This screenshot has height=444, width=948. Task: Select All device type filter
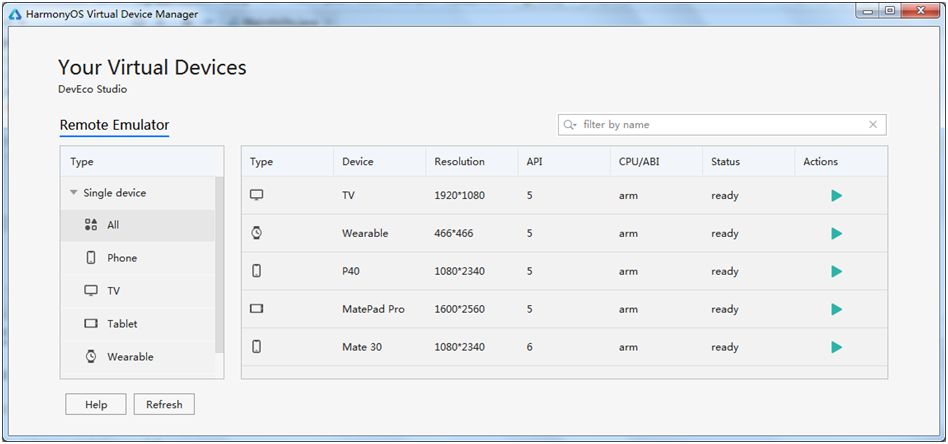click(137, 225)
